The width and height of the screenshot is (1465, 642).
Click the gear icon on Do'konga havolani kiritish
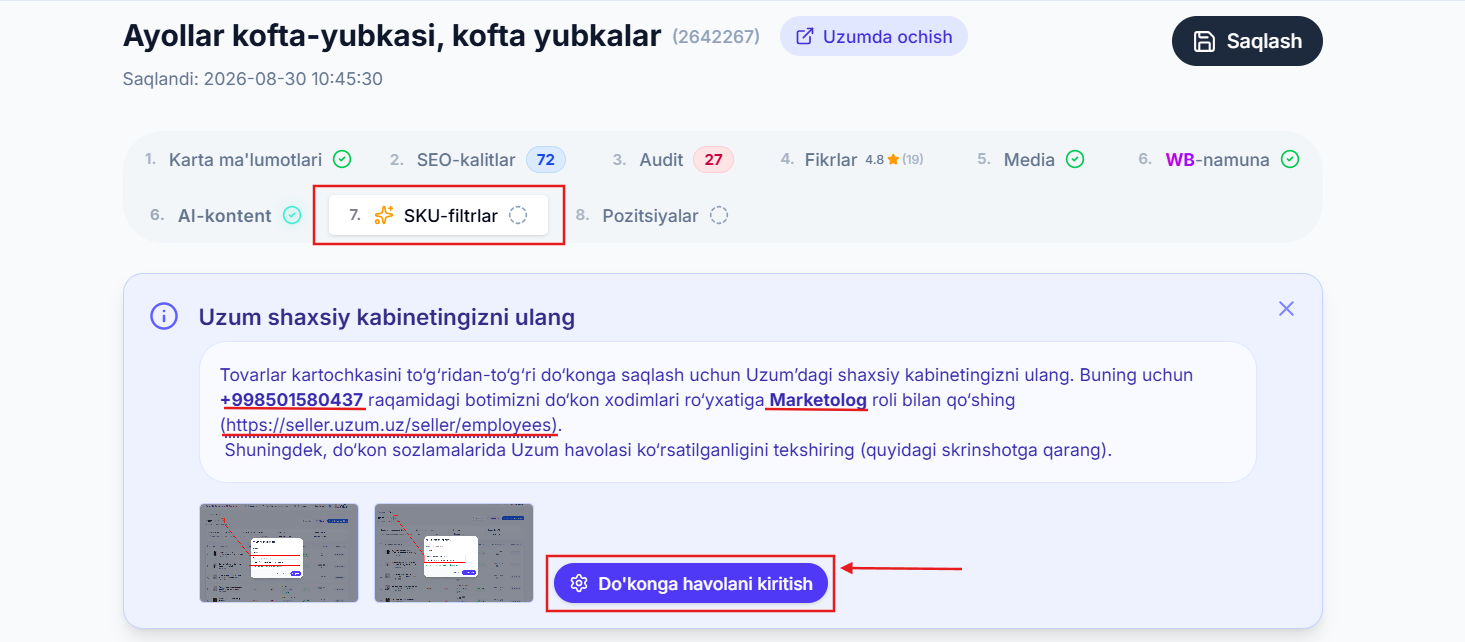click(x=578, y=583)
